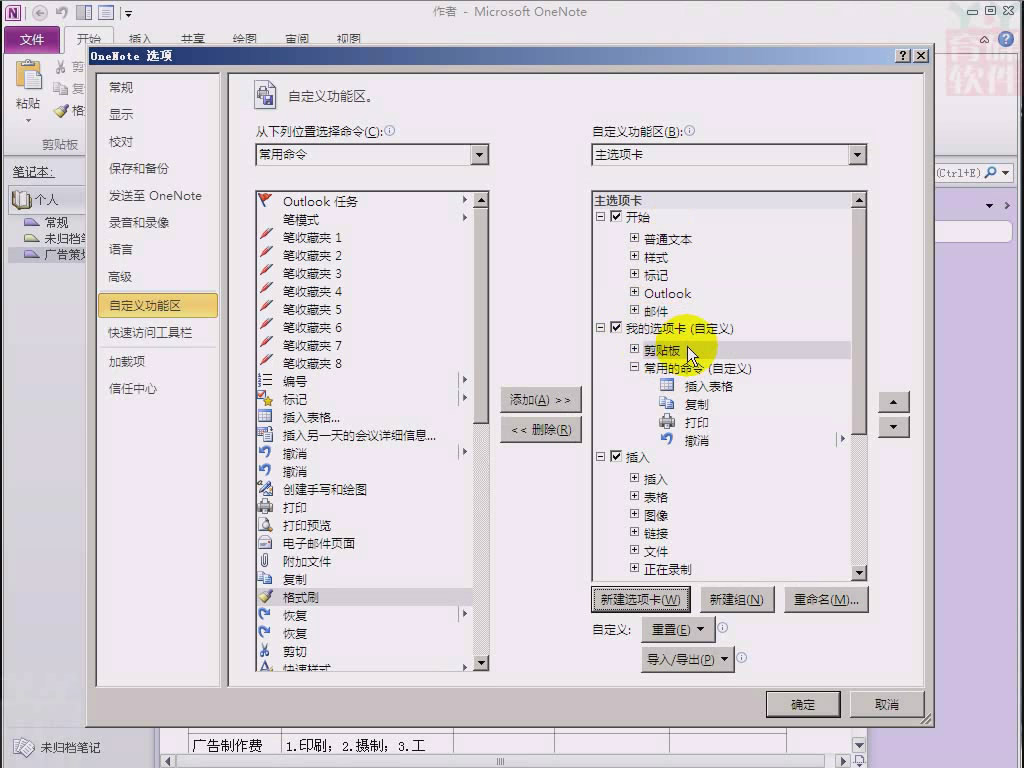Screen dimensions: 1024x768
Task: Expand the 普通文本 group
Action: pos(634,238)
